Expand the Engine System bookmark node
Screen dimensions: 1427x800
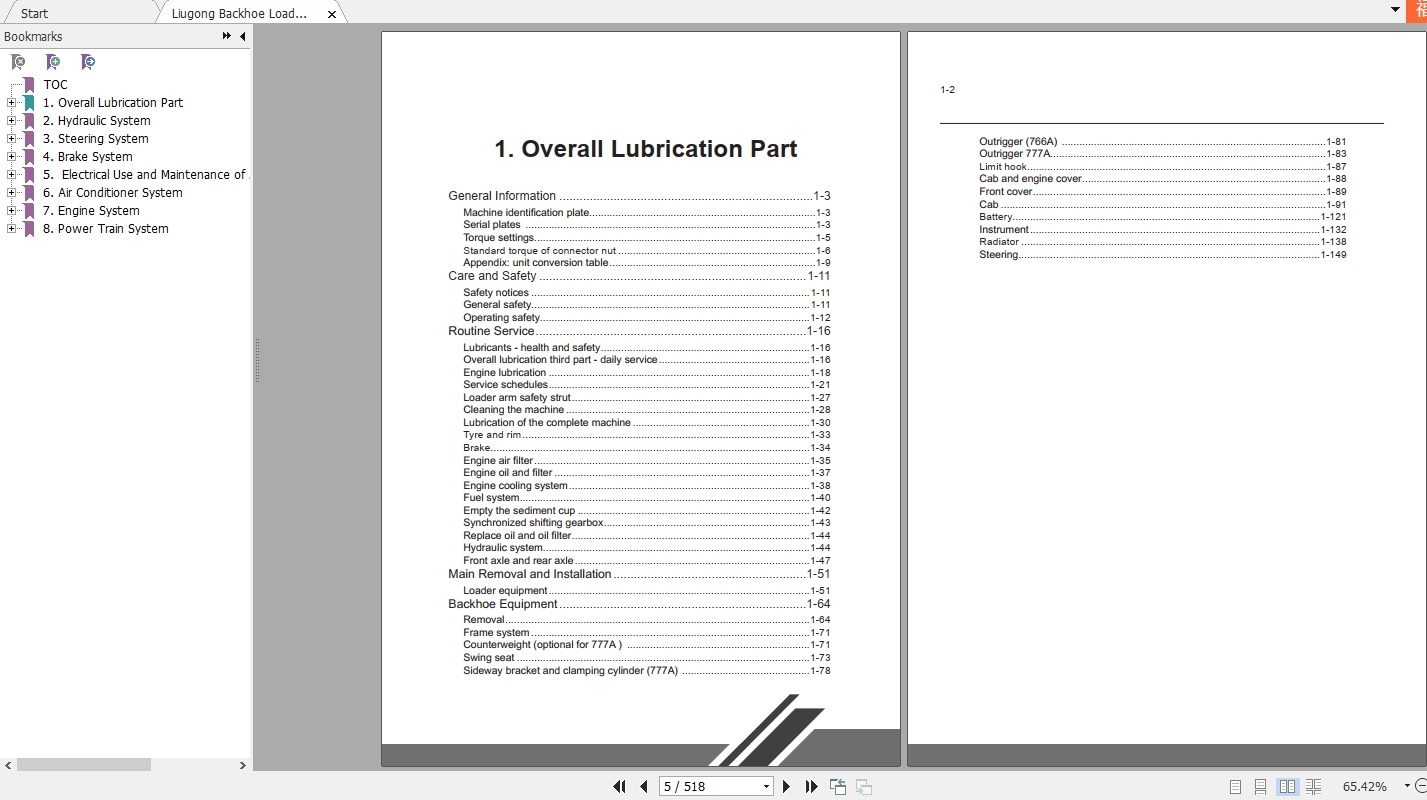point(11,211)
